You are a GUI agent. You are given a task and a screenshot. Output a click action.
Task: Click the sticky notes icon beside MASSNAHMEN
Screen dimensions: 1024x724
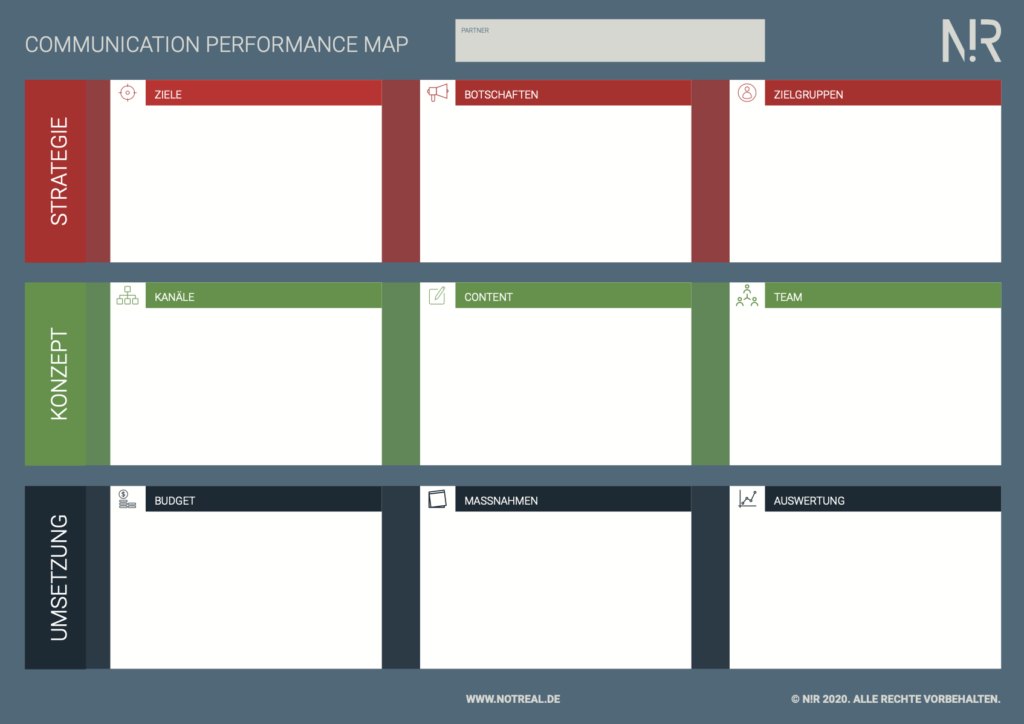(x=437, y=499)
